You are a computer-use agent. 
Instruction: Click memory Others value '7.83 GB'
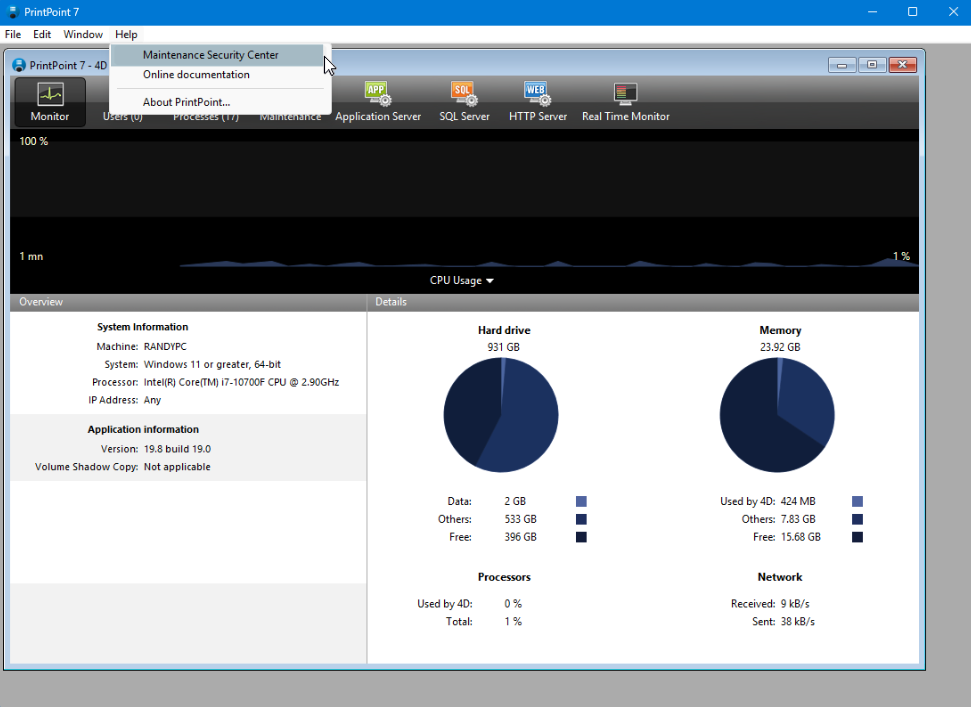click(x=798, y=519)
